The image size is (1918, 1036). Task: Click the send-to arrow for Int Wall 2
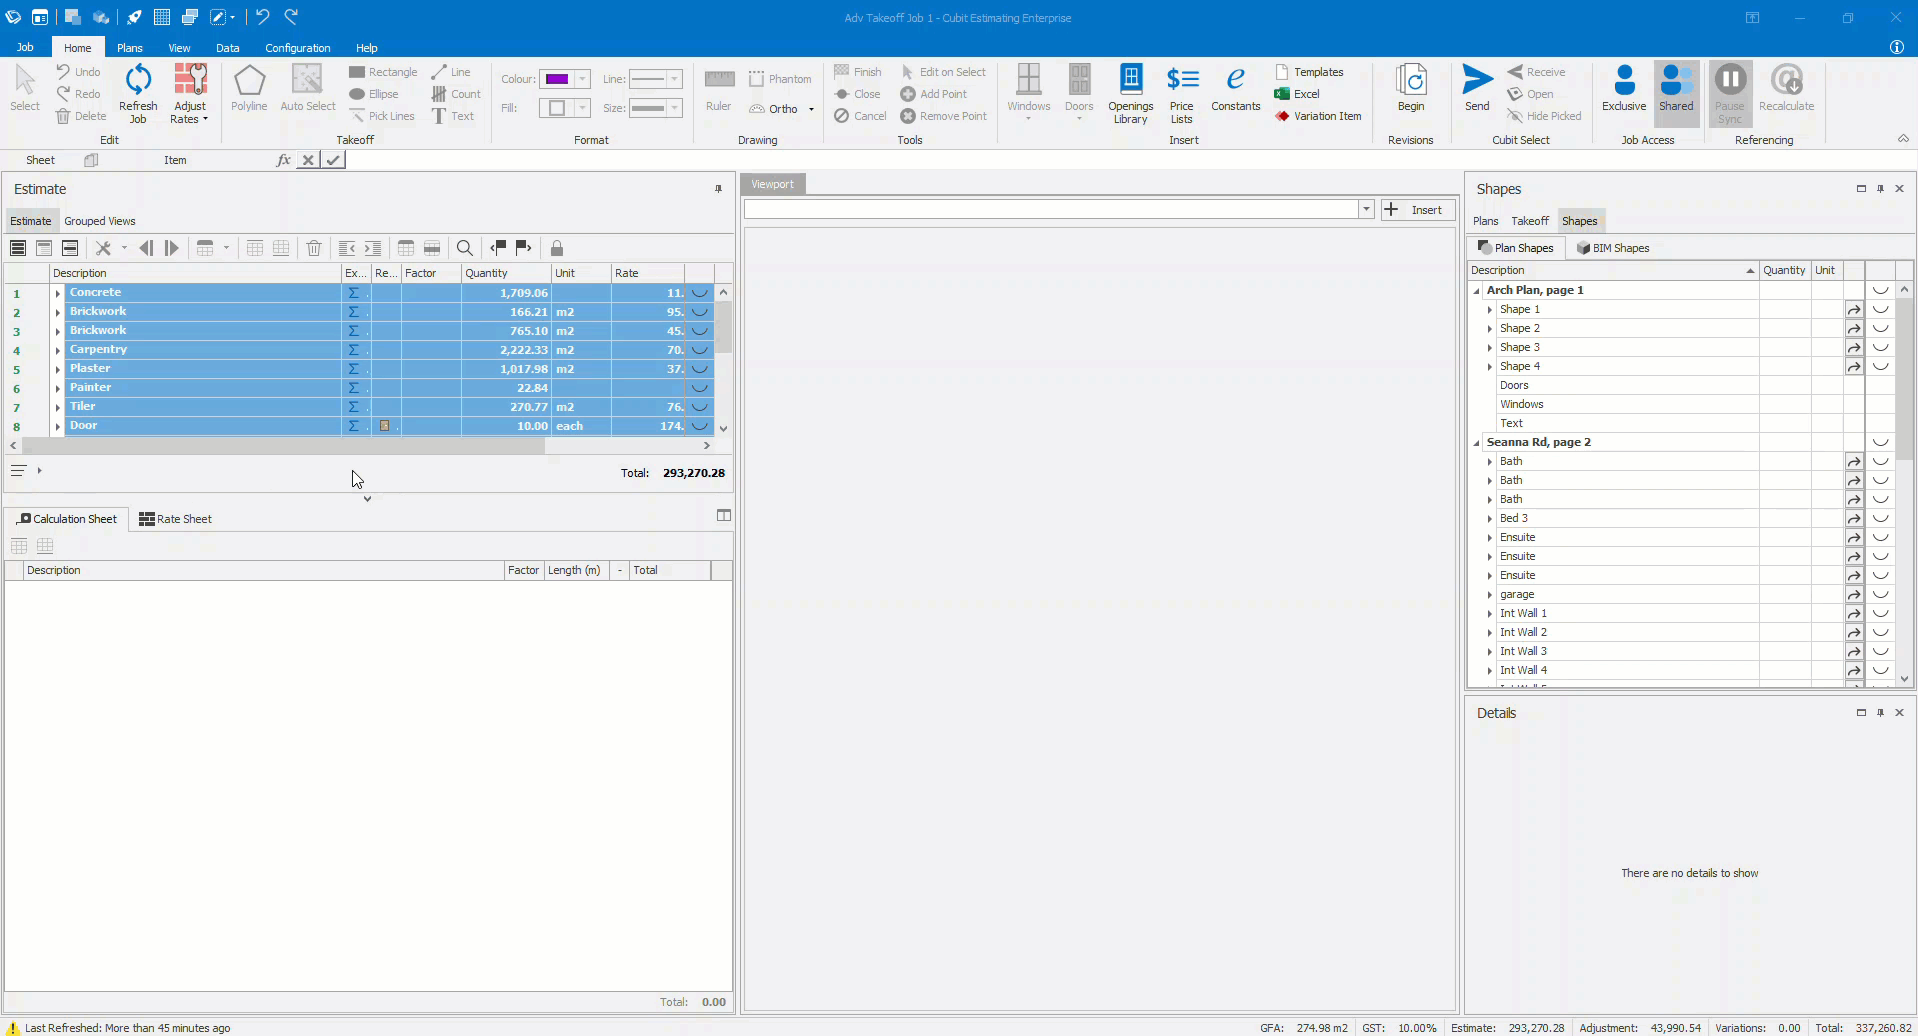pos(1854,632)
